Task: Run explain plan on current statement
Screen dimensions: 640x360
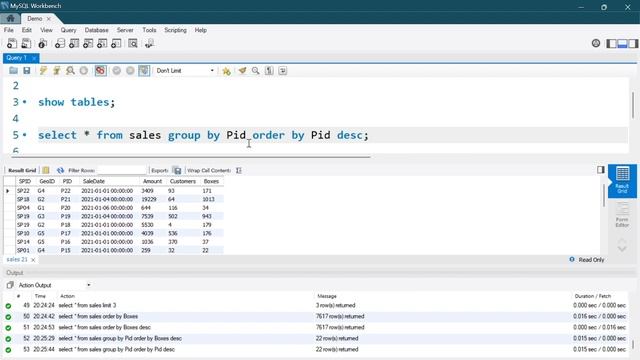Action: pos(70,71)
